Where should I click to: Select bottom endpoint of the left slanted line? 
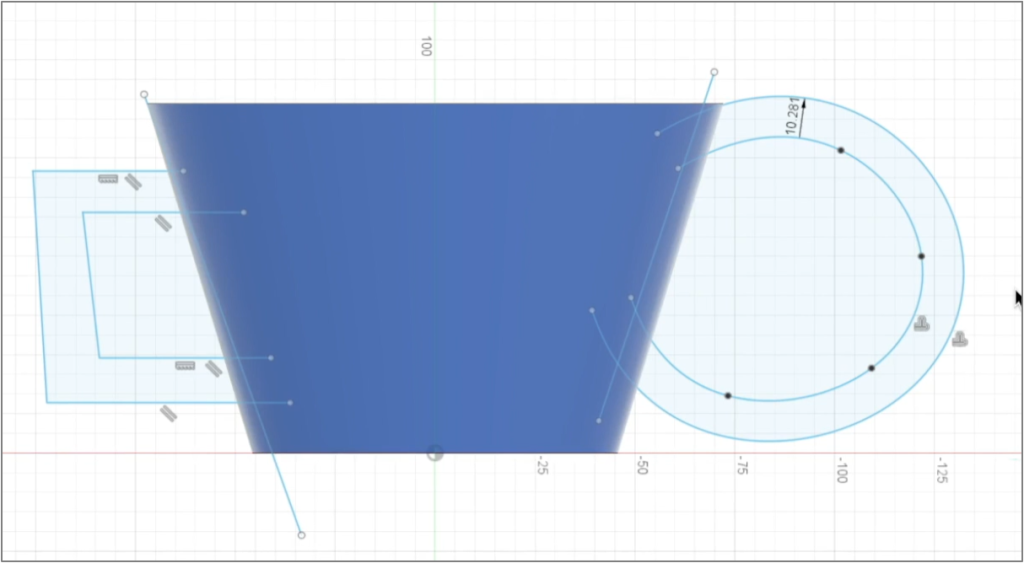301,535
